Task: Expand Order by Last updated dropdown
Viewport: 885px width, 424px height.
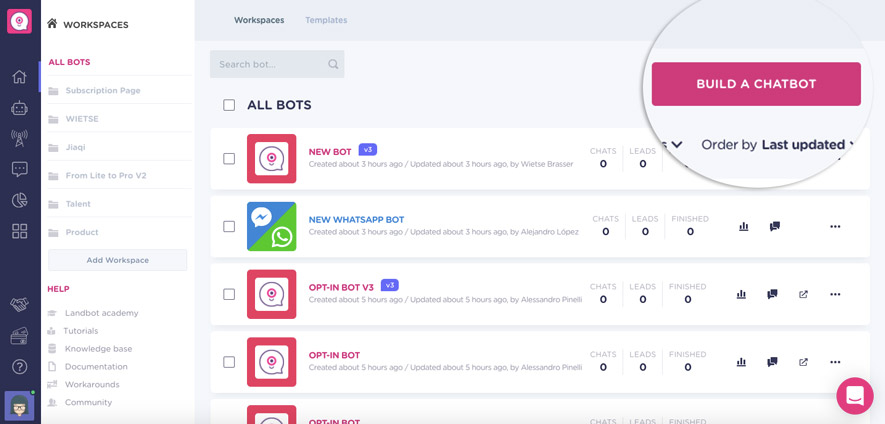Action: coord(778,145)
